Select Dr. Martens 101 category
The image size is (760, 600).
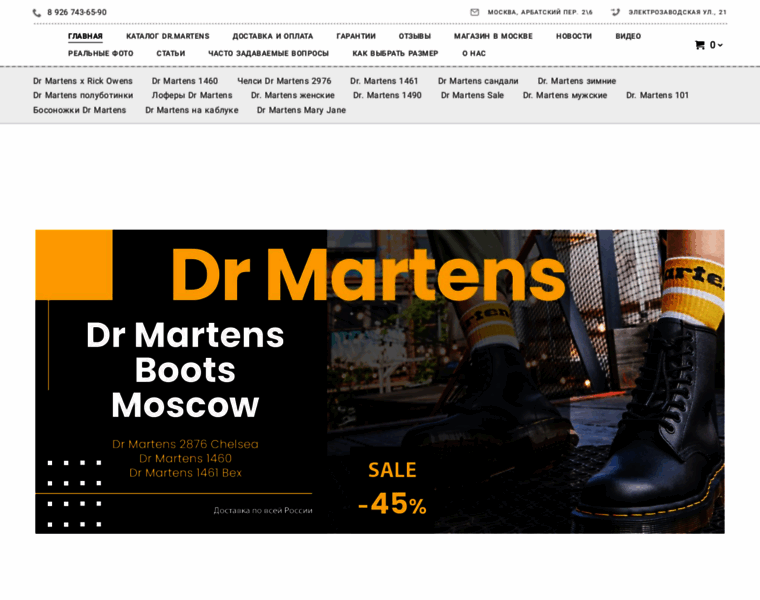[x=657, y=95]
